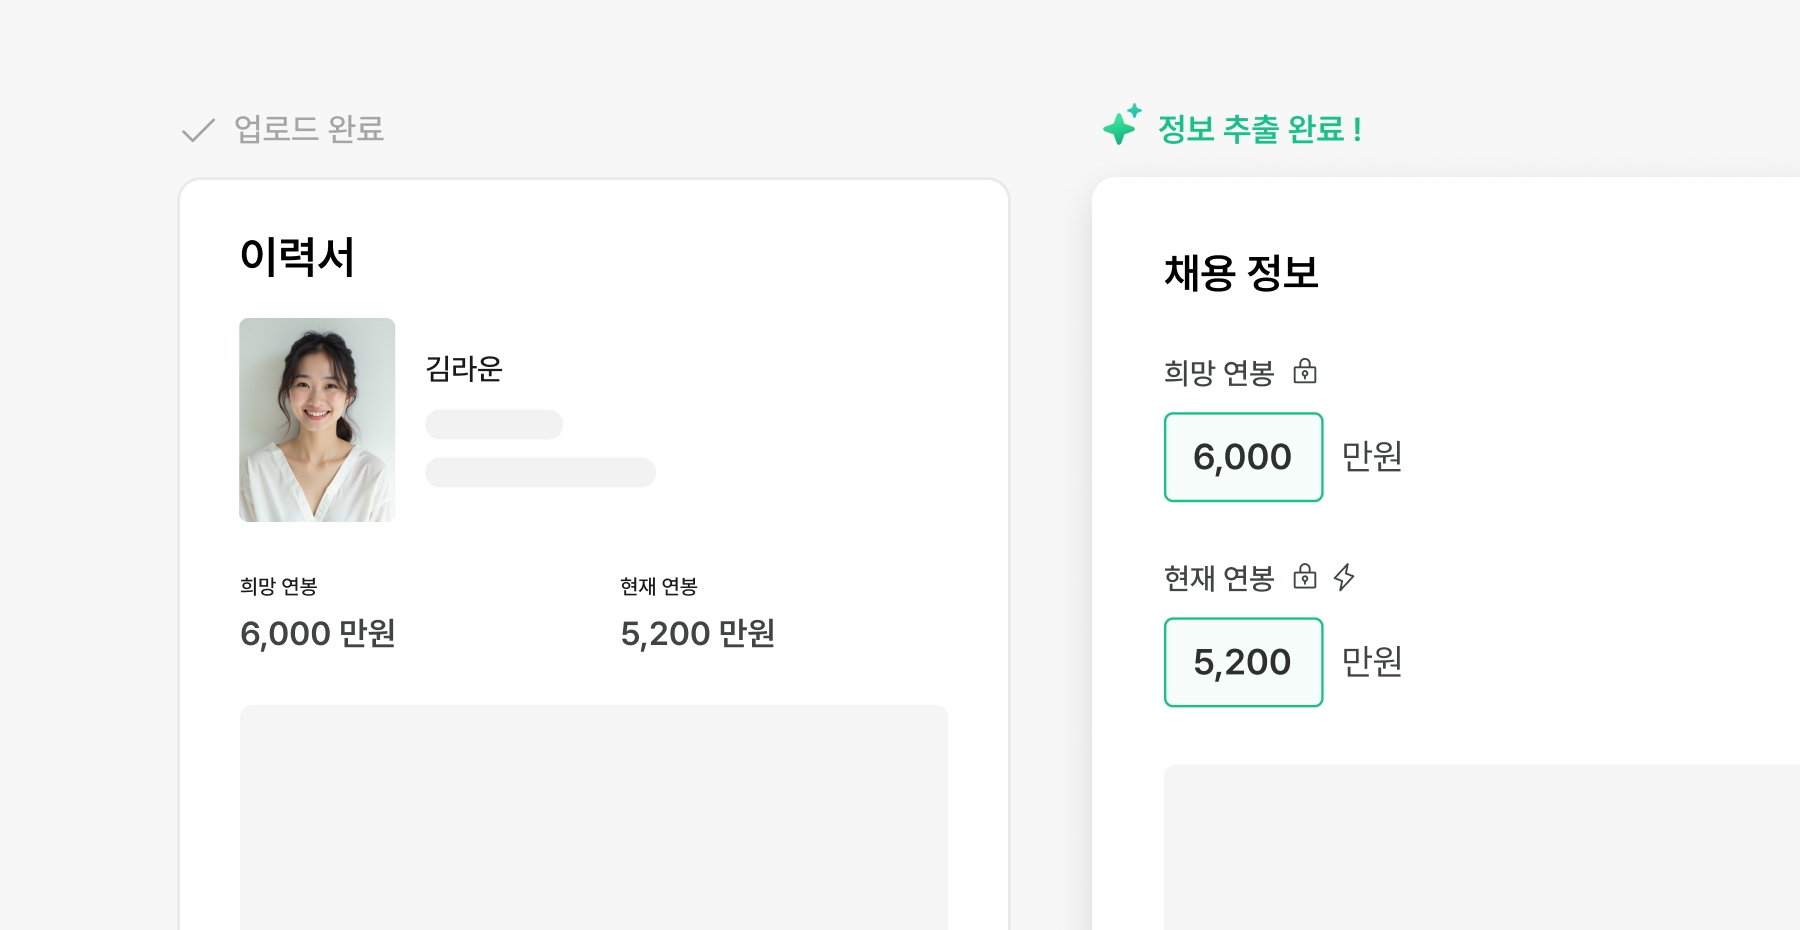1800x930 pixels.
Task: Select the applicant name 김라운
Action: (464, 369)
